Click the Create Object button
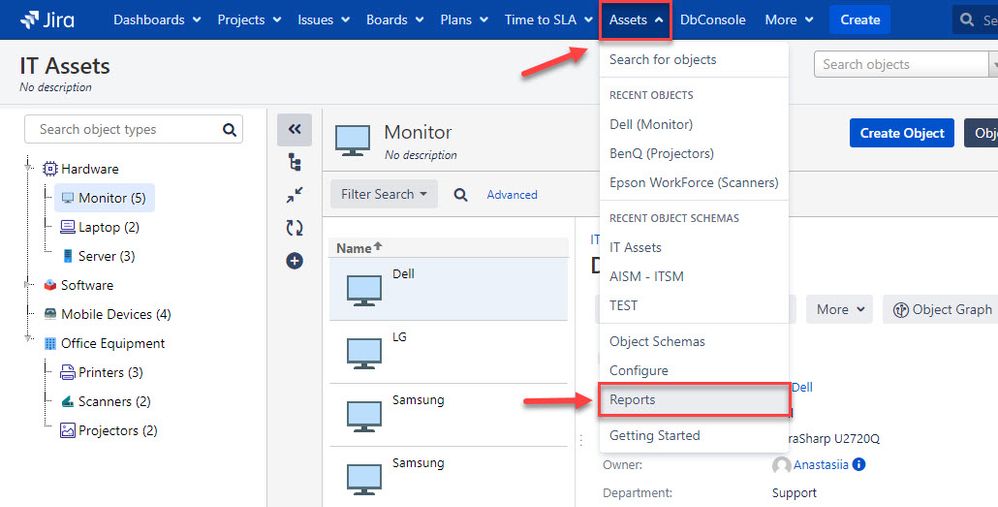The image size is (998, 507). pos(902,133)
